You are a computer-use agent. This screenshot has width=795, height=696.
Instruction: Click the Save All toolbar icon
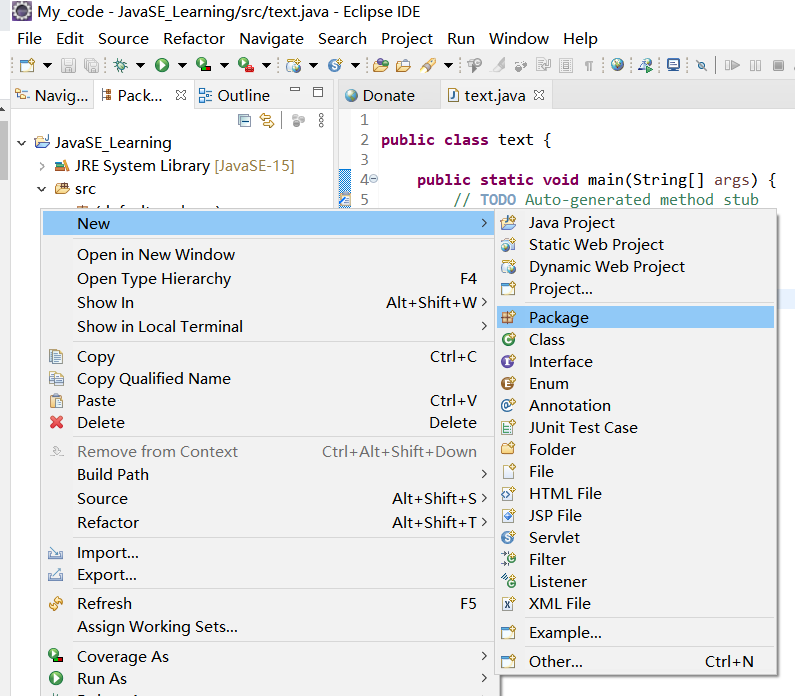91,65
